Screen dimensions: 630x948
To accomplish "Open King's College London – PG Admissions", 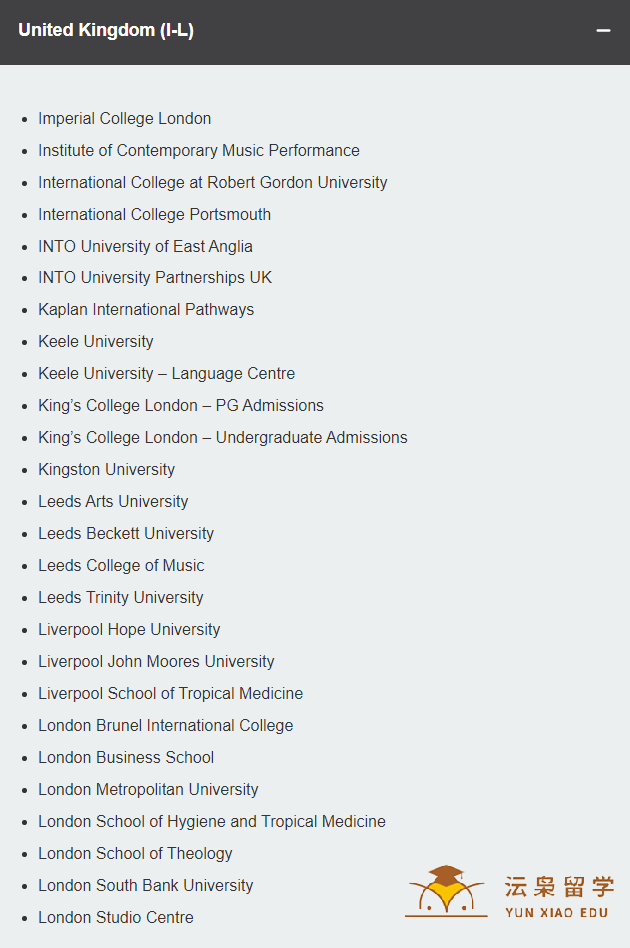I will [181, 406].
